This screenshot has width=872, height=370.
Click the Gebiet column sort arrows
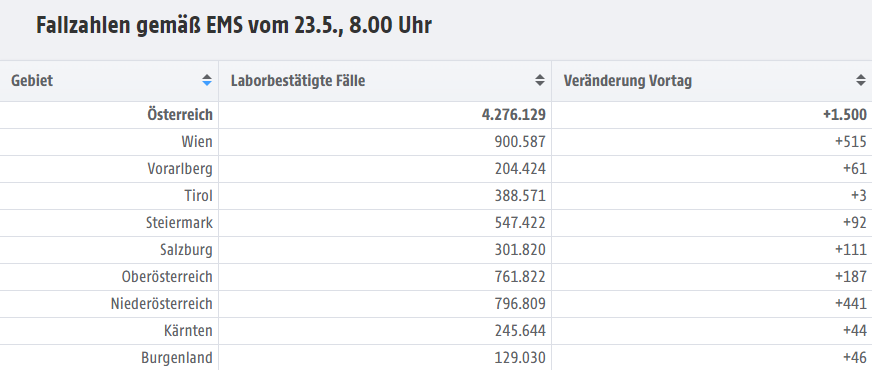pos(207,80)
